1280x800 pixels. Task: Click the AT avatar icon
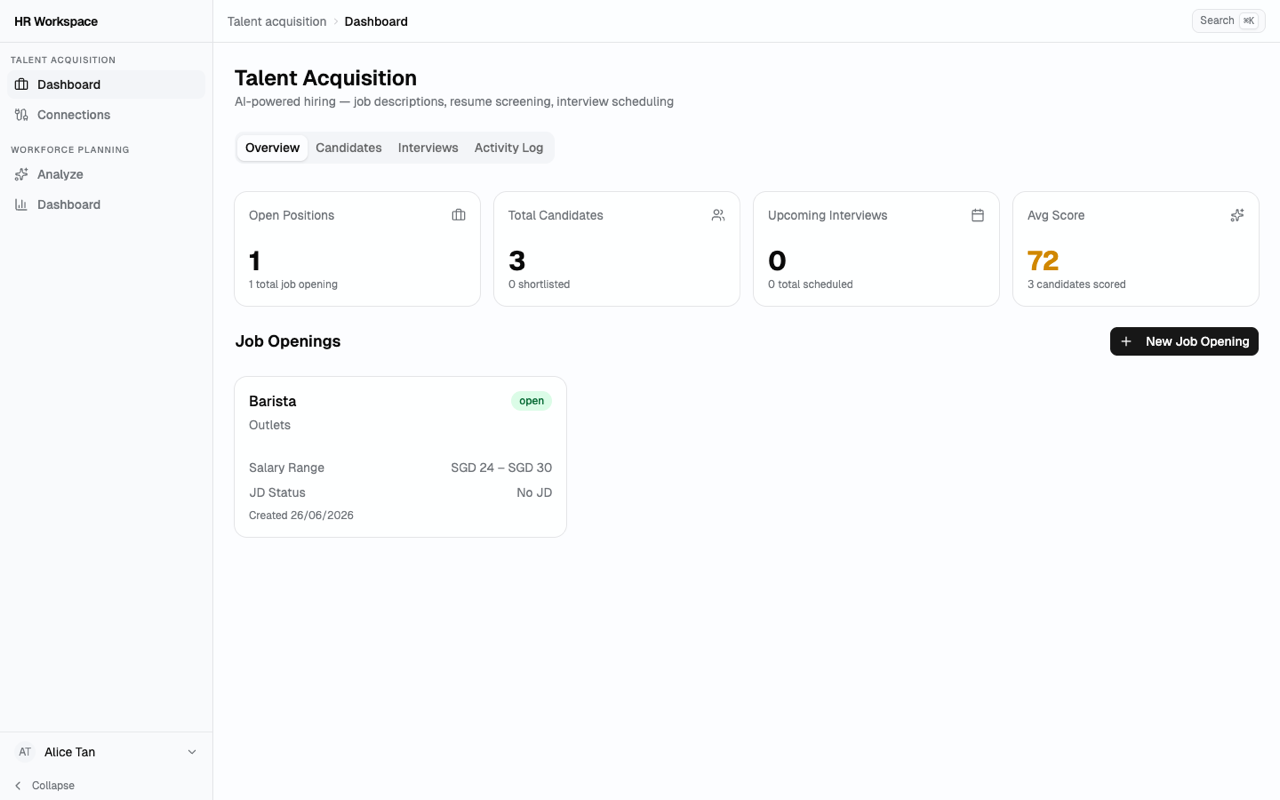25,752
